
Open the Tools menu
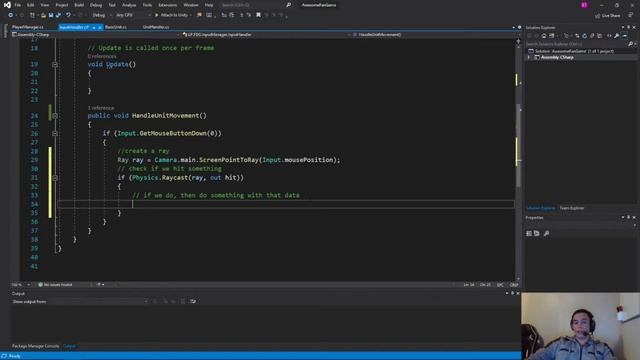147,5
